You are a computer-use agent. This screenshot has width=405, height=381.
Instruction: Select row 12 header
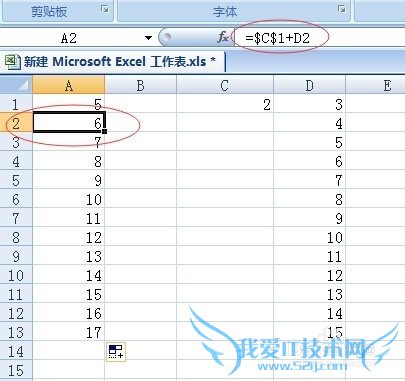coord(16,313)
